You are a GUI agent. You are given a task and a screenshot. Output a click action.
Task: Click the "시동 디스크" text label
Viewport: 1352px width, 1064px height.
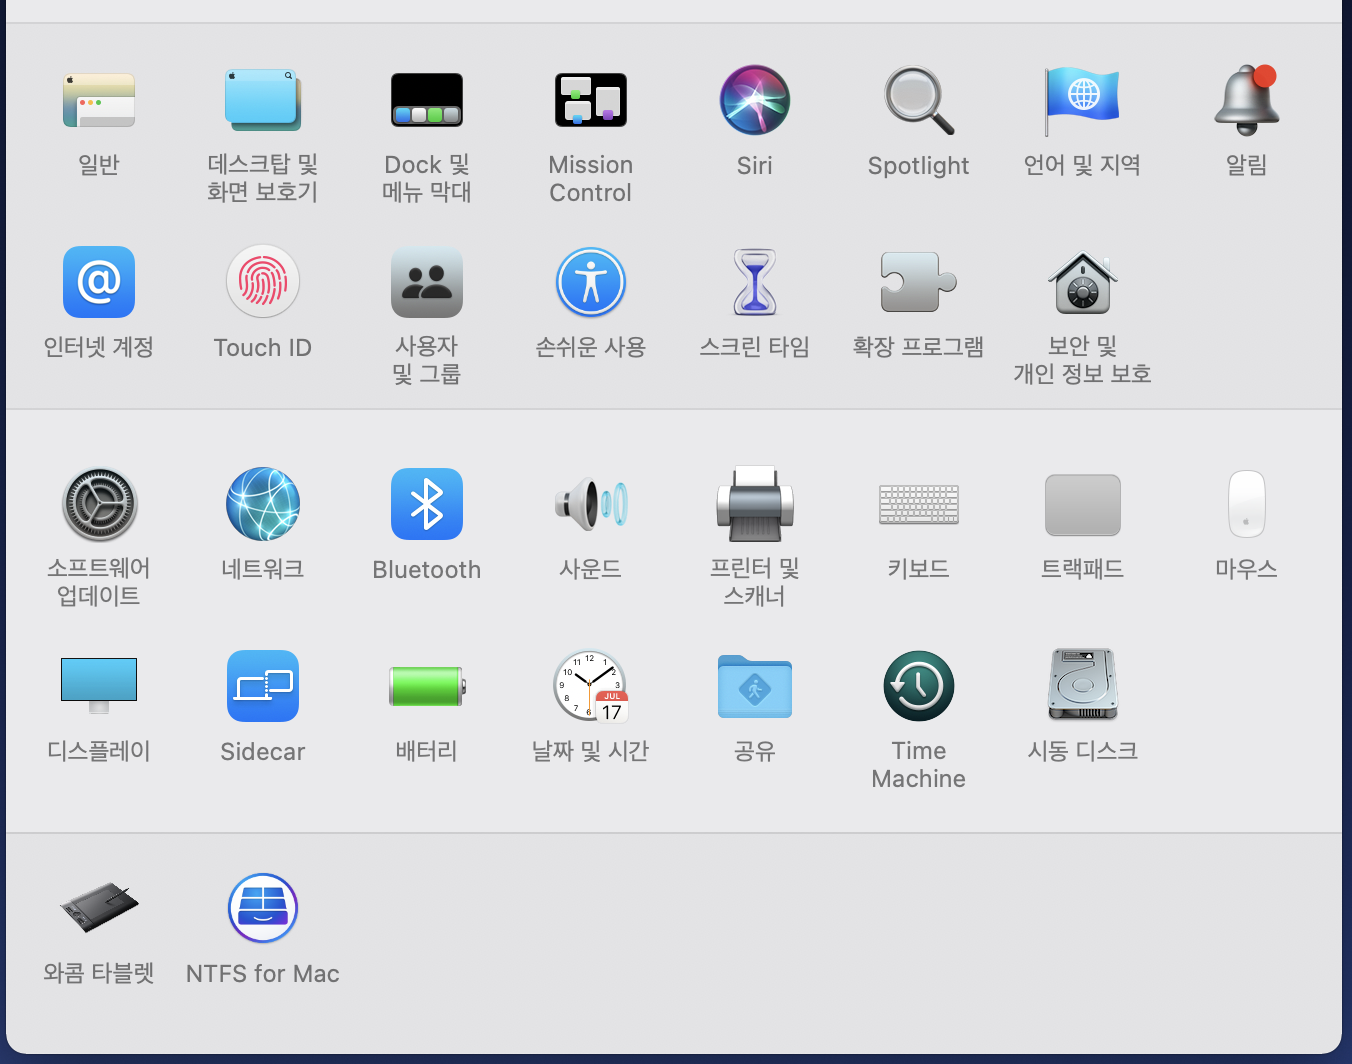[1083, 751]
